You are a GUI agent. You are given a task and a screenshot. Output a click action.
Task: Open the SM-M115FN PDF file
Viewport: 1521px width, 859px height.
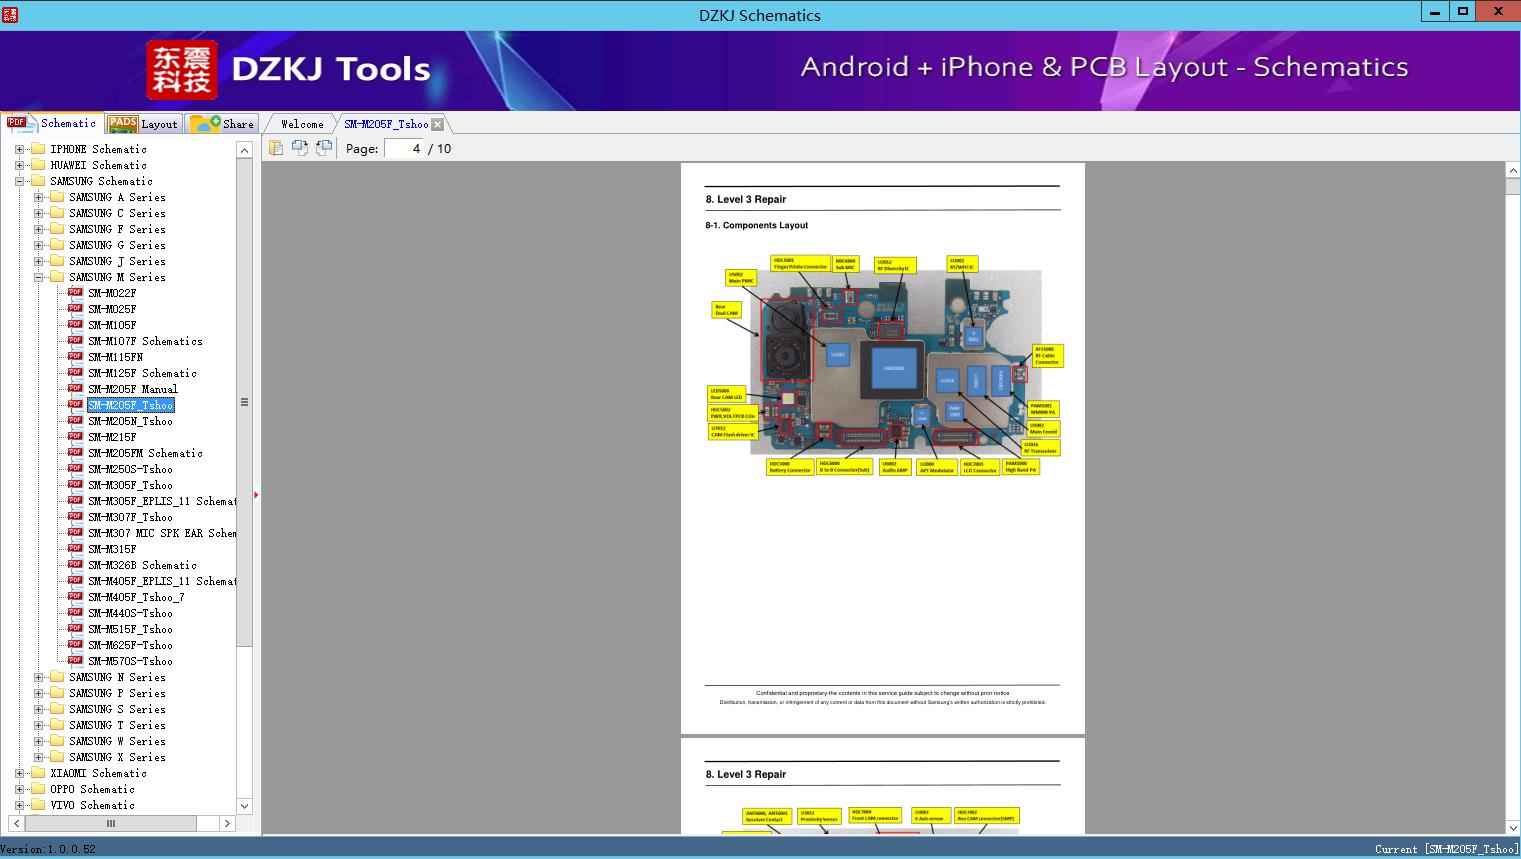(115, 357)
